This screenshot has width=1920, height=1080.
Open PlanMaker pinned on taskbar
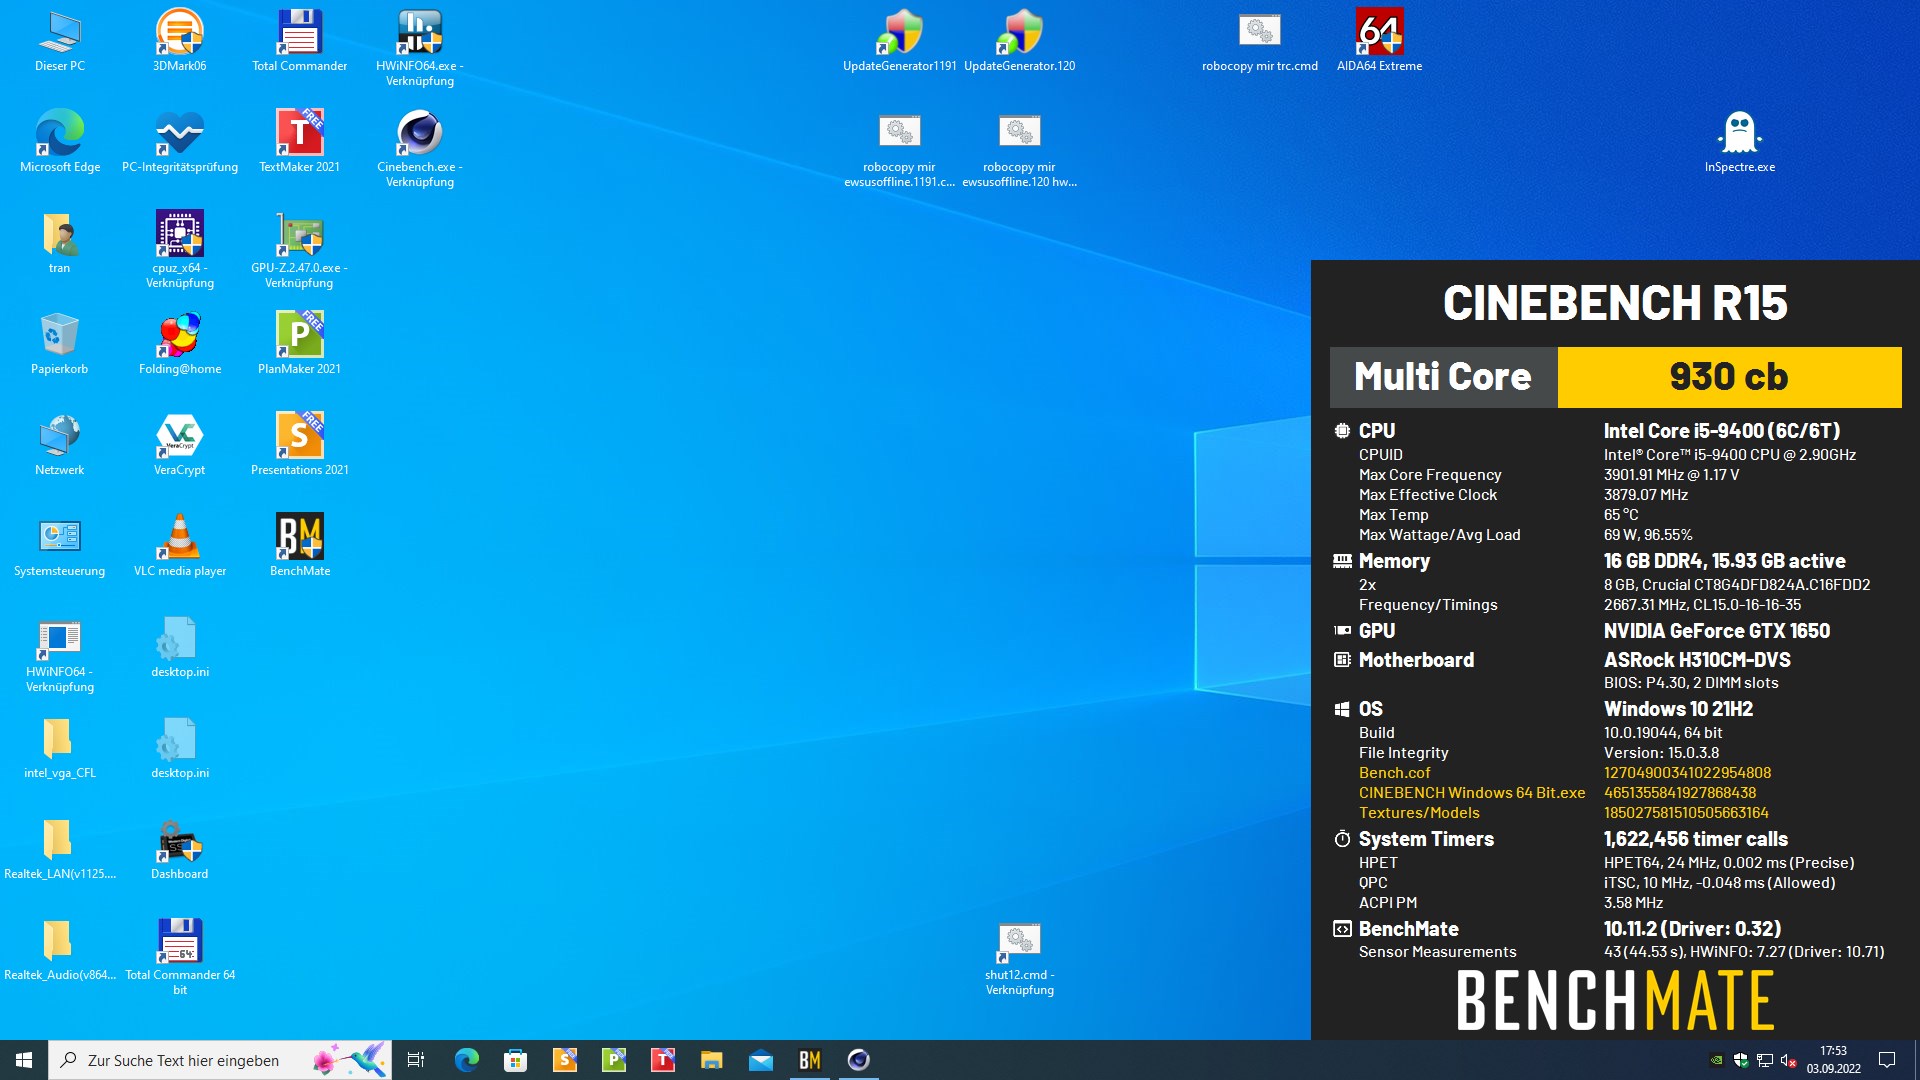(614, 1060)
